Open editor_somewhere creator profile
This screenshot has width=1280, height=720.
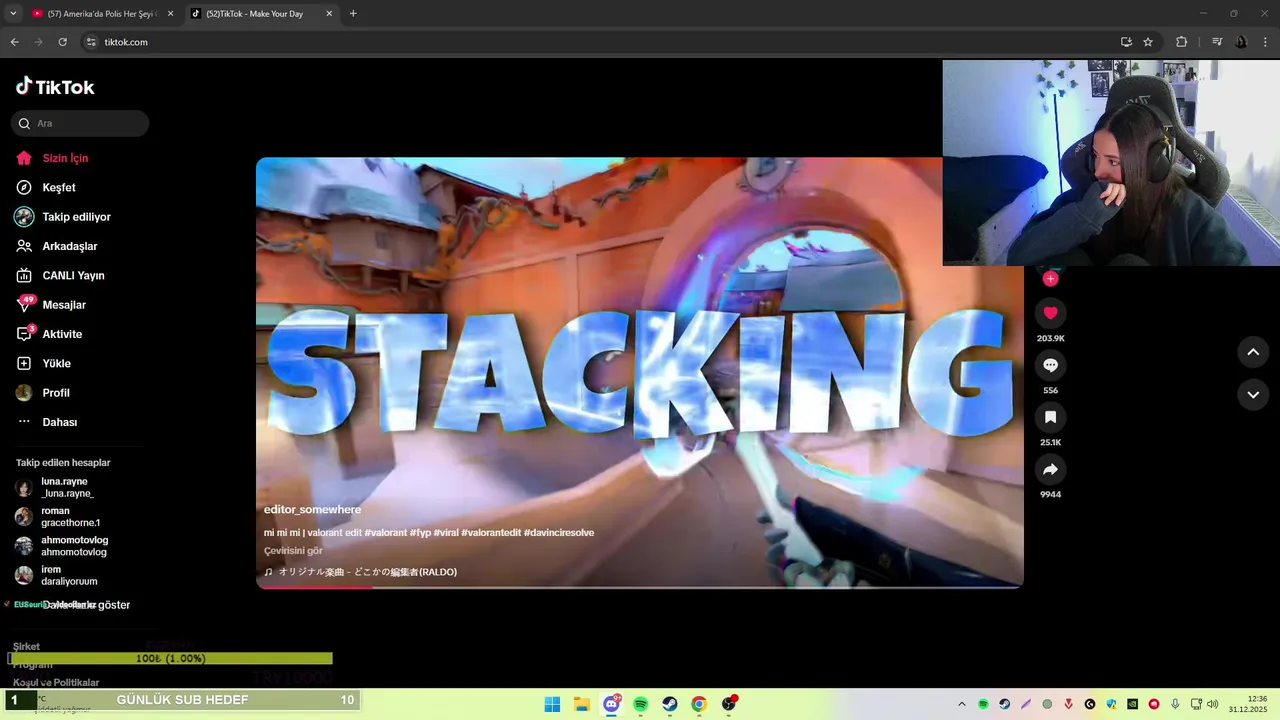click(312, 510)
